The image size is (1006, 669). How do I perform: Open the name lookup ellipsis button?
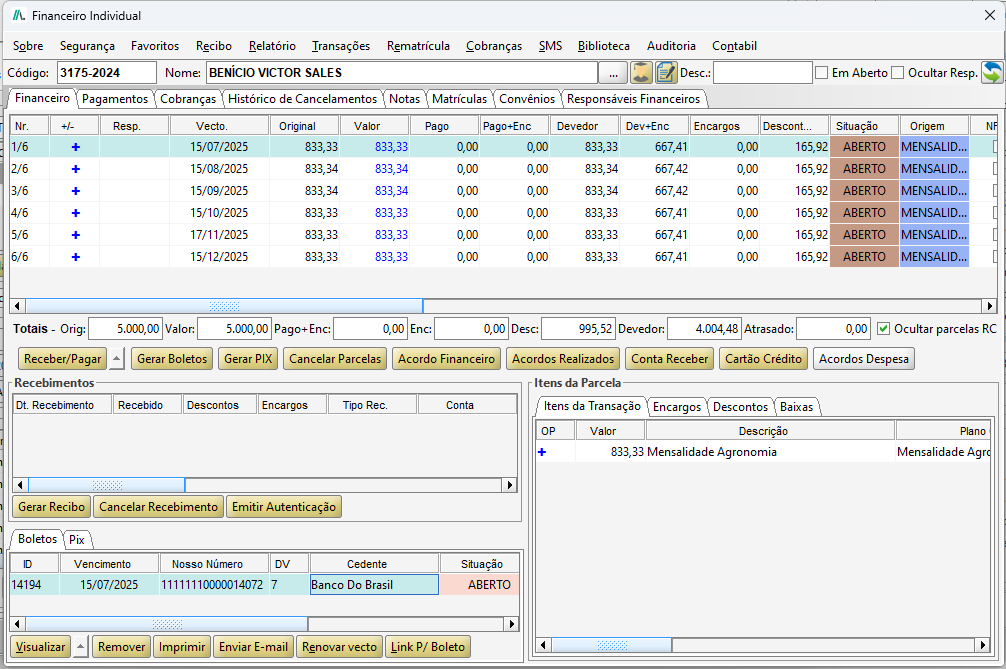[613, 73]
